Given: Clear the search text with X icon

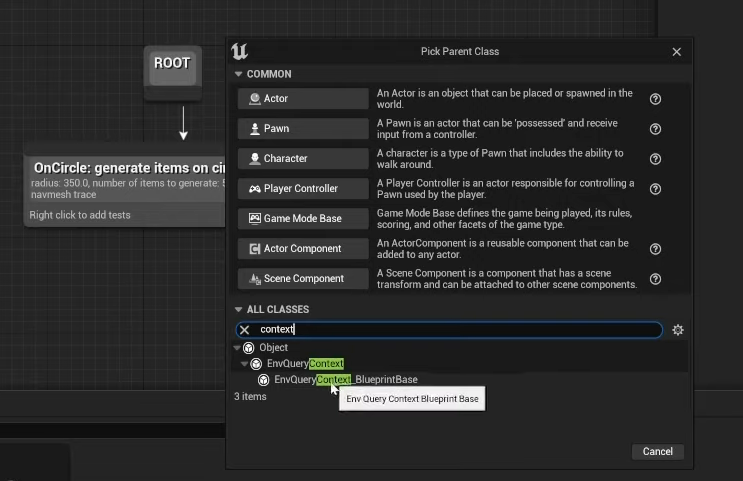Looking at the screenshot, I should (245, 330).
